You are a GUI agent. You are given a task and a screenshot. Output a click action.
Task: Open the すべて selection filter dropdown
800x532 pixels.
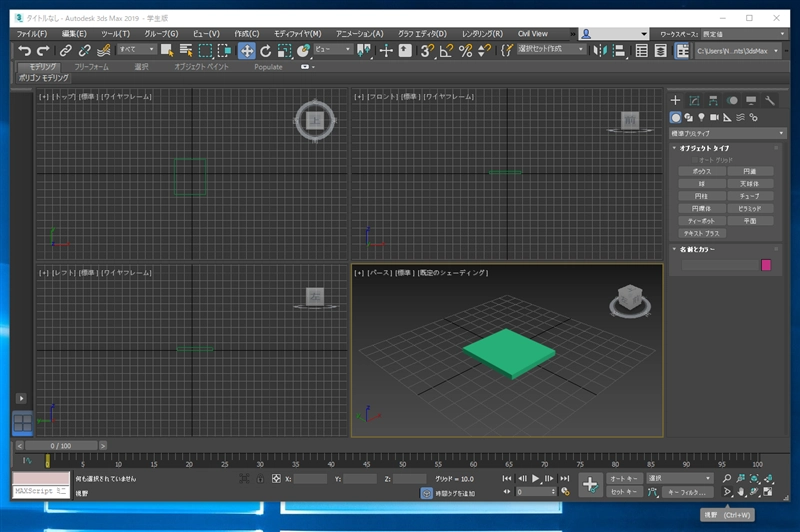136,49
